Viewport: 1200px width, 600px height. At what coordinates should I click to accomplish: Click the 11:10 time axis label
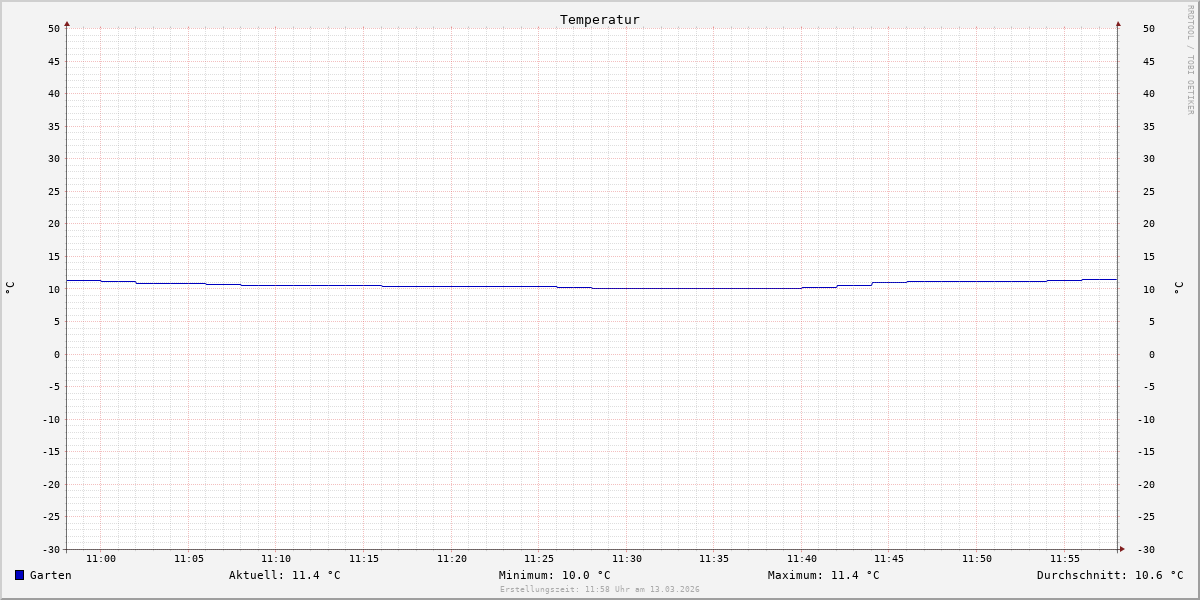tap(276, 559)
